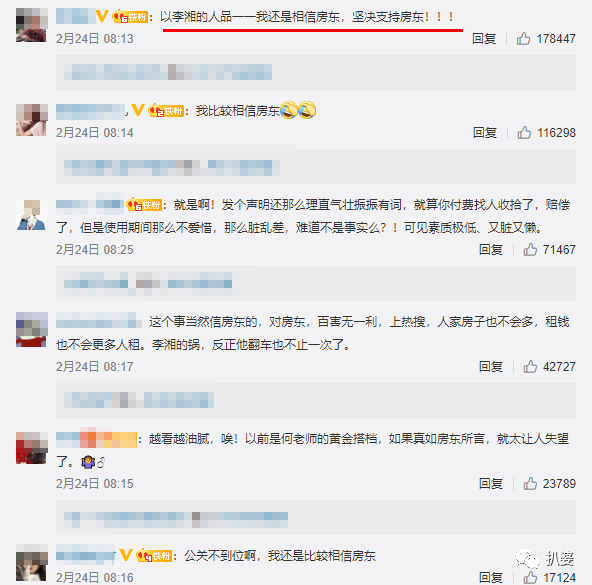Image resolution: width=592 pixels, height=585 pixels.
Task: Click the 铁粉 fan badge on second comment
Action: [x=166, y=111]
